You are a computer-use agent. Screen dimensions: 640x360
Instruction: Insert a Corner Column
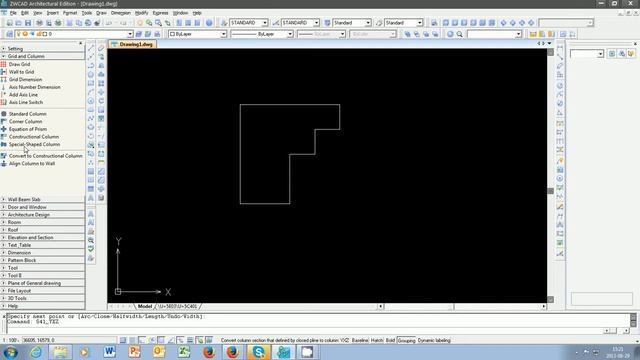(x=25, y=122)
